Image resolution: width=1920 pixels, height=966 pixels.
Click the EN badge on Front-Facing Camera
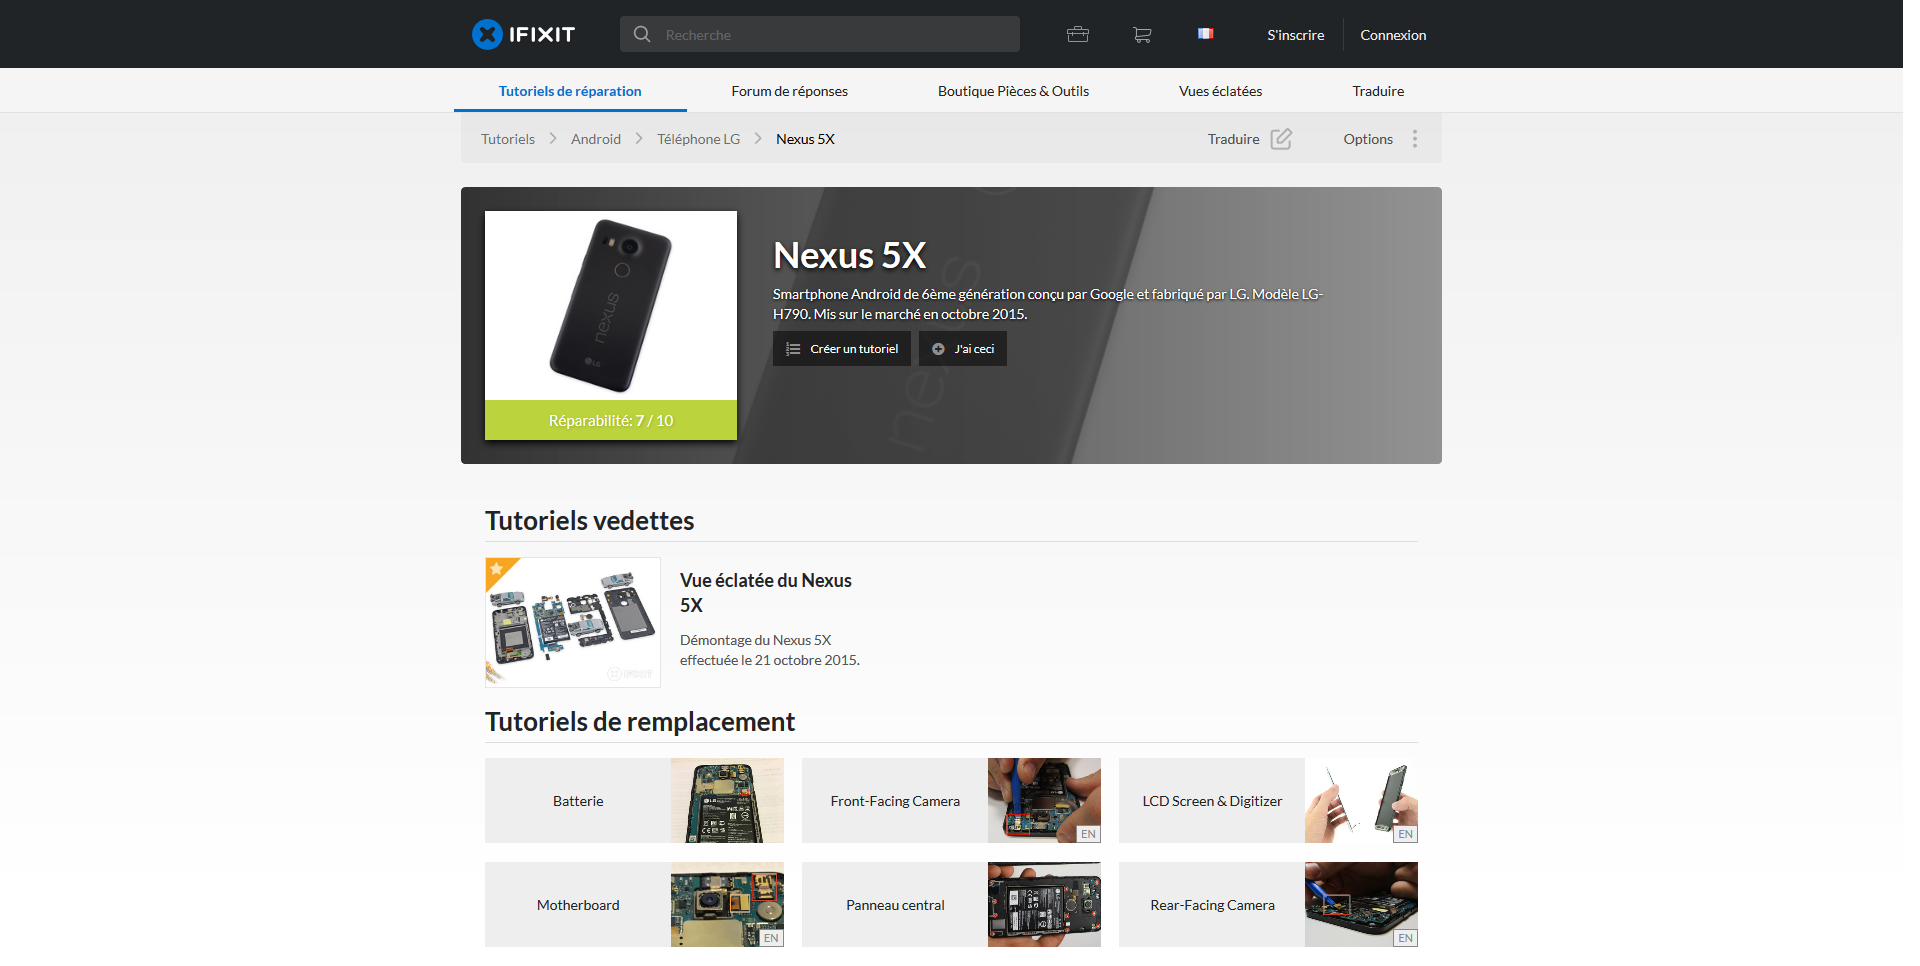pos(1088,834)
